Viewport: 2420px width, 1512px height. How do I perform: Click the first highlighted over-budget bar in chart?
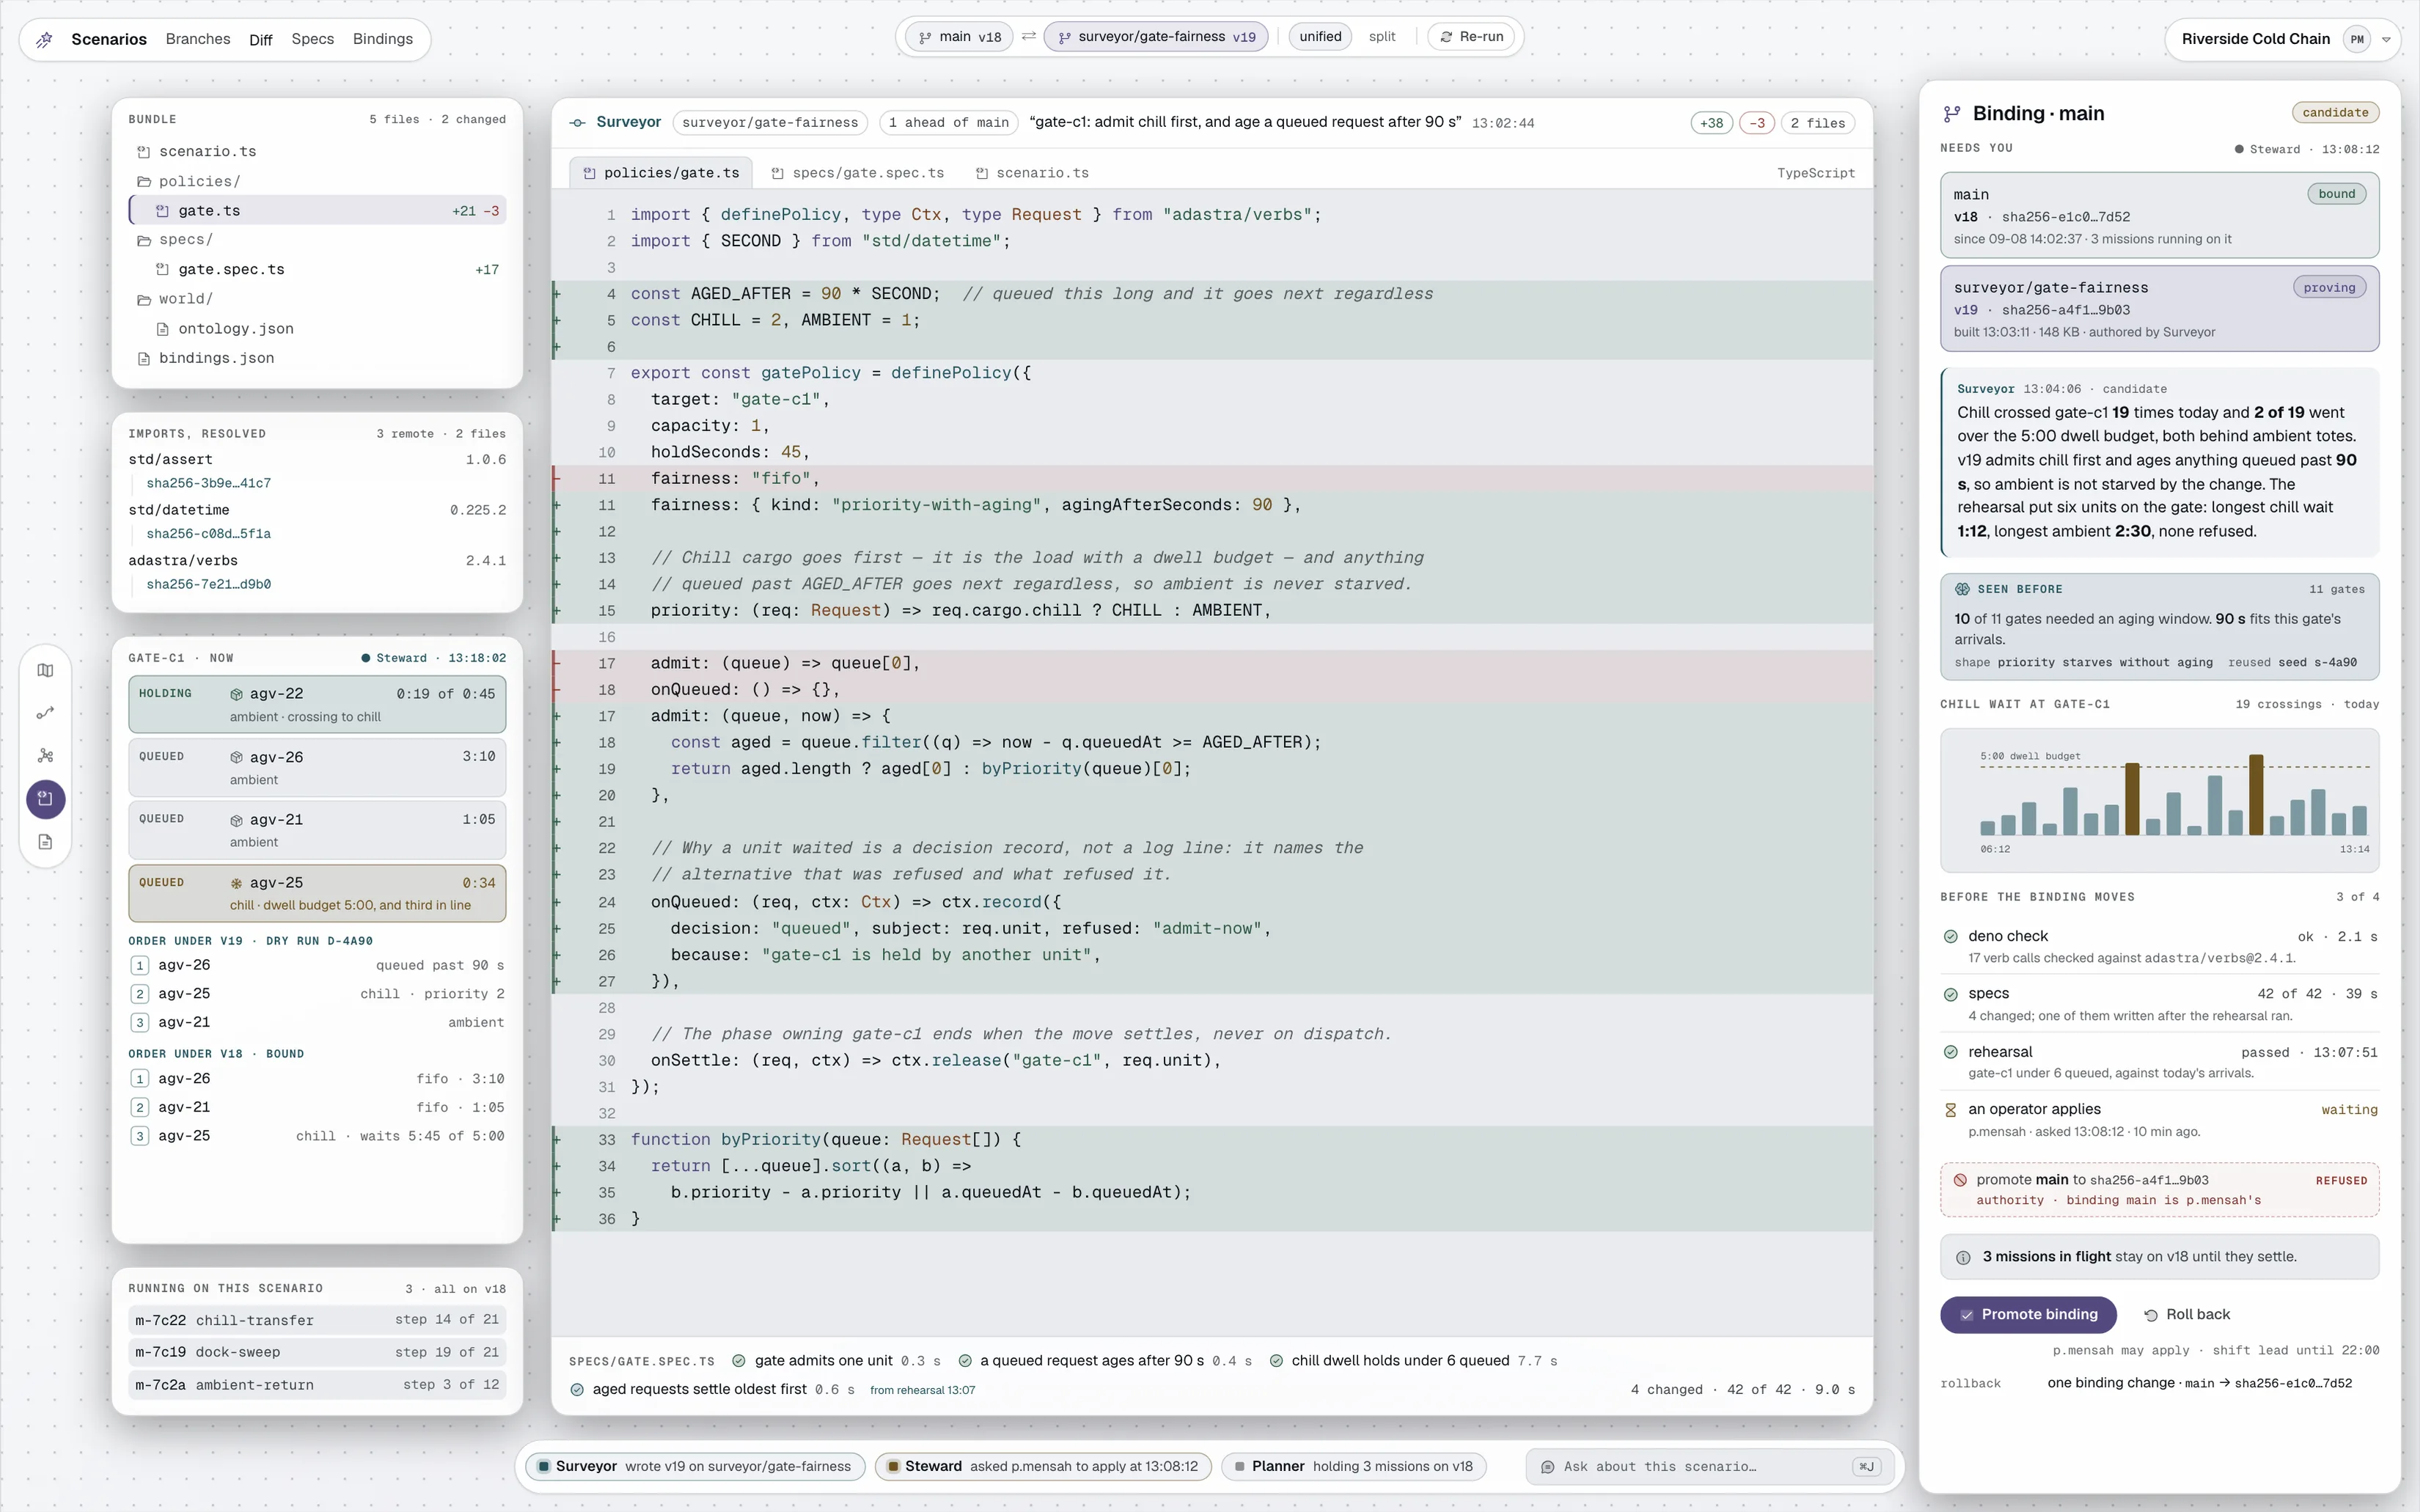(2132, 799)
